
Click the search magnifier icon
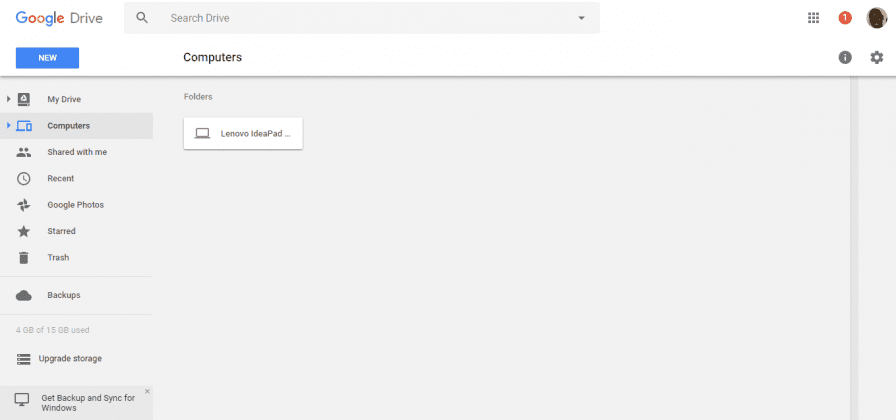click(x=142, y=18)
